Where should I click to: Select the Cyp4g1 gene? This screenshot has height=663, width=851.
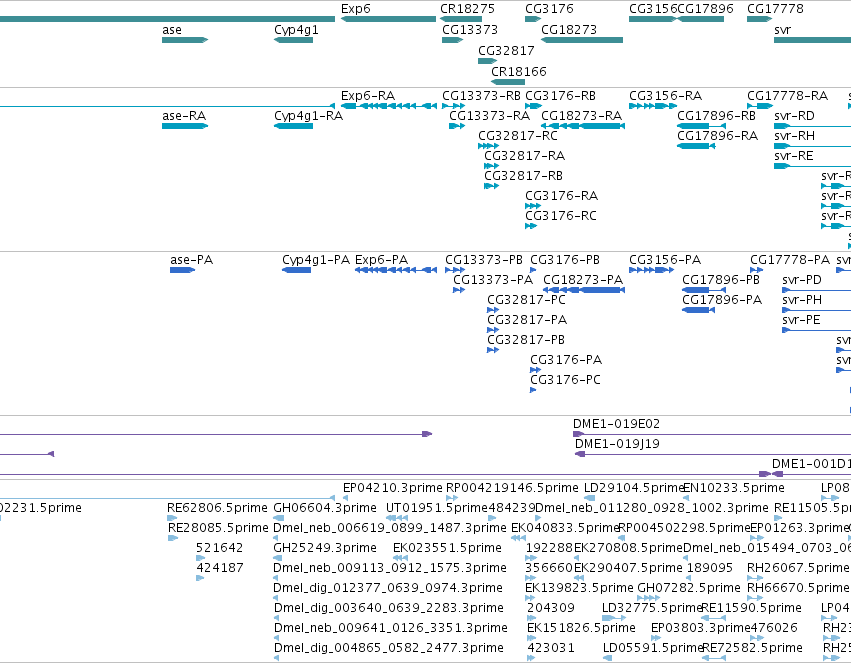[293, 40]
